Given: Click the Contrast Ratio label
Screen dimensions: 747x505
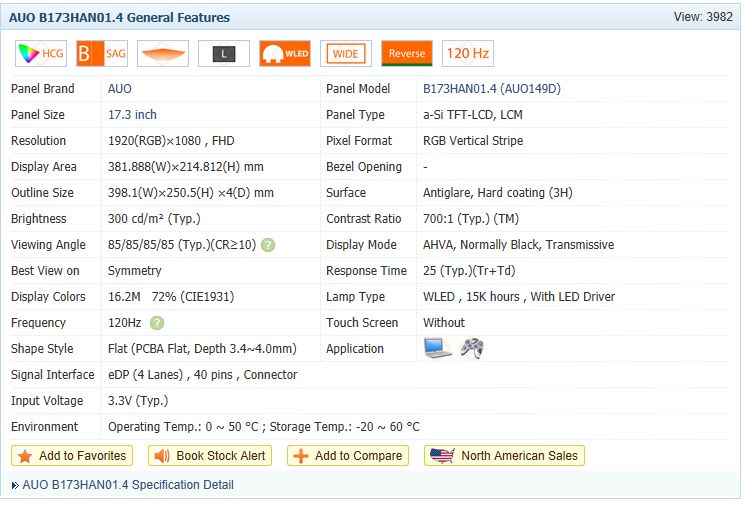Looking at the screenshot, I should click(x=363, y=219).
